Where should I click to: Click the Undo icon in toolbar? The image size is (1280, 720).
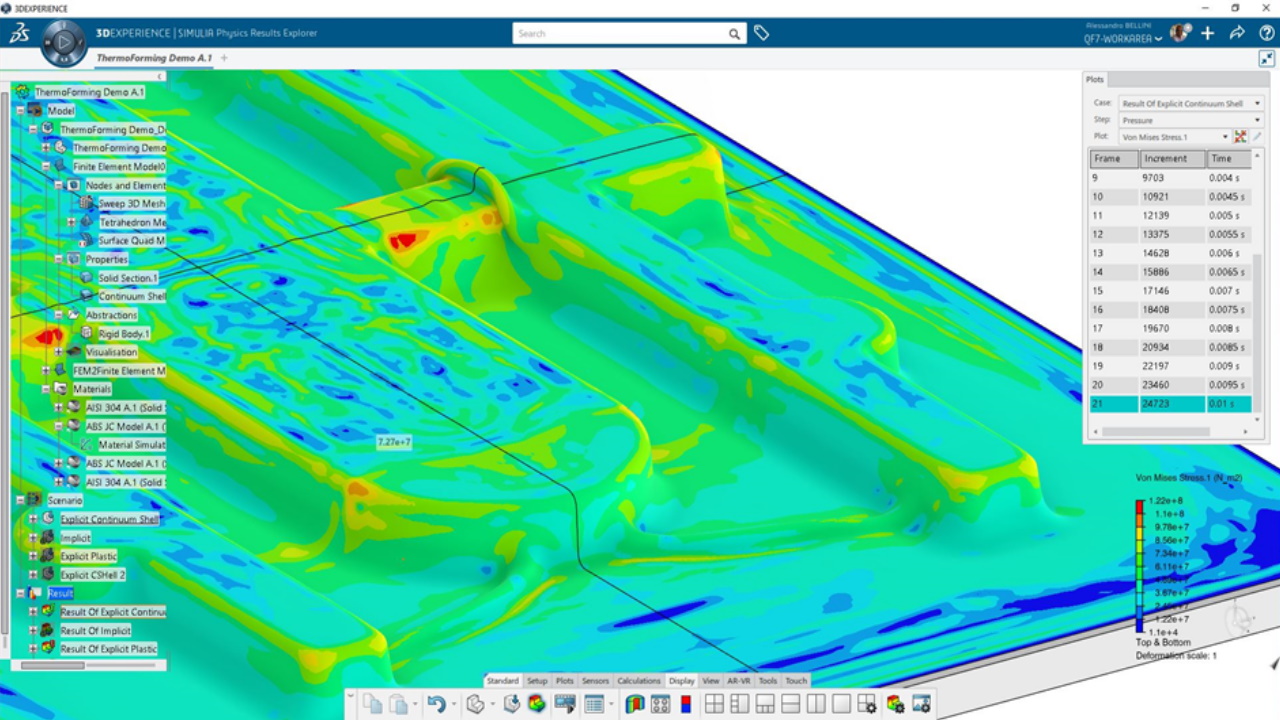point(436,704)
